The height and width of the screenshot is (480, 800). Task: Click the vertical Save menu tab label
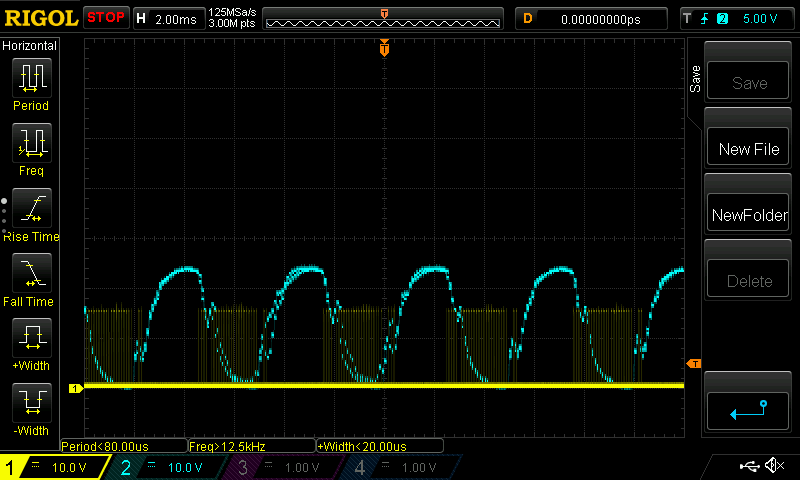(x=695, y=79)
